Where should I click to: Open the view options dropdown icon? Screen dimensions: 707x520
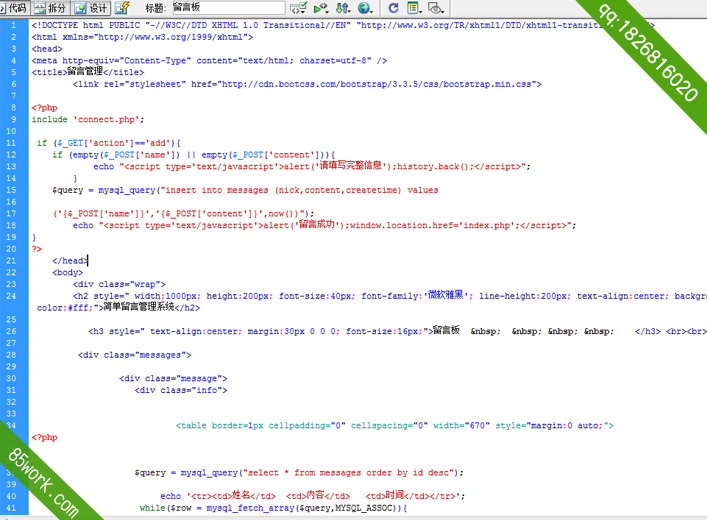tap(414, 8)
